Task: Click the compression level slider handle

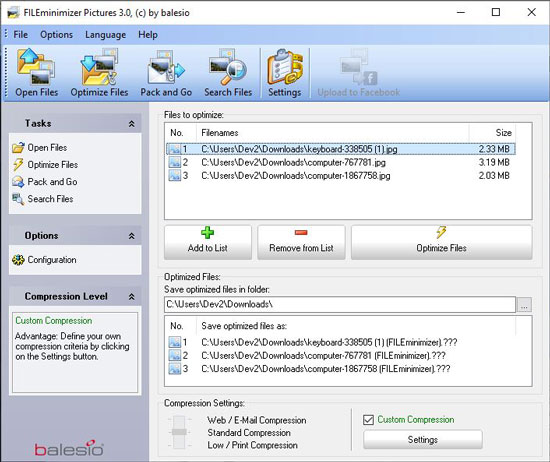Action: [x=179, y=432]
